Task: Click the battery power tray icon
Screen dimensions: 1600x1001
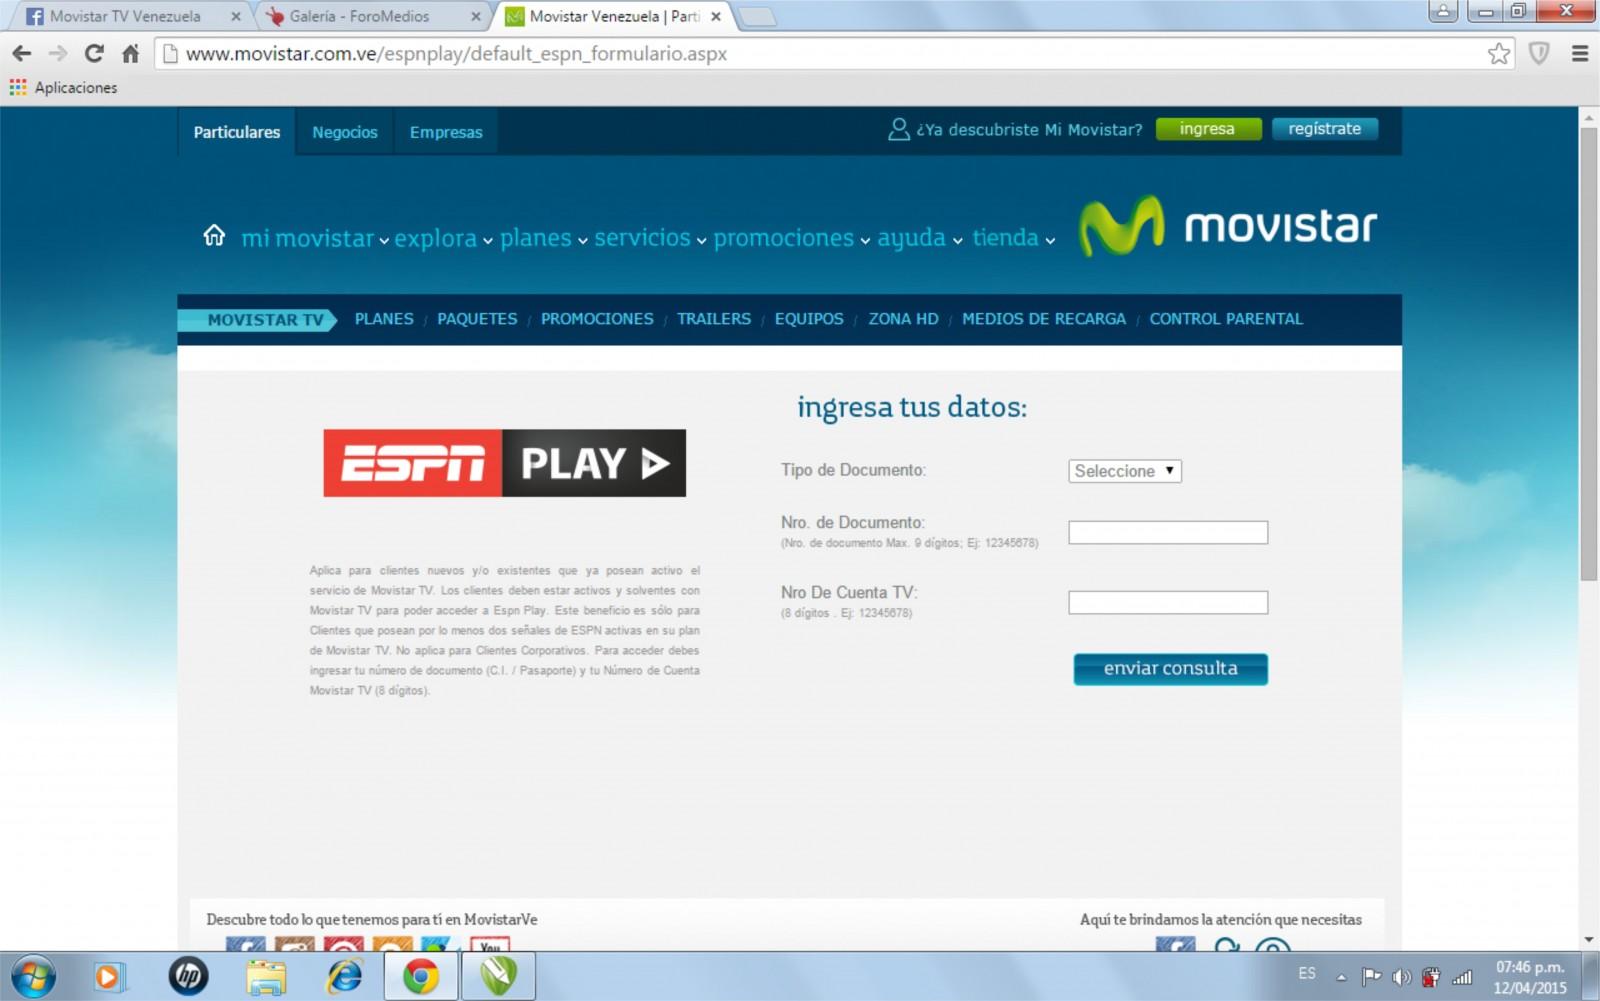Action: (x=1431, y=977)
